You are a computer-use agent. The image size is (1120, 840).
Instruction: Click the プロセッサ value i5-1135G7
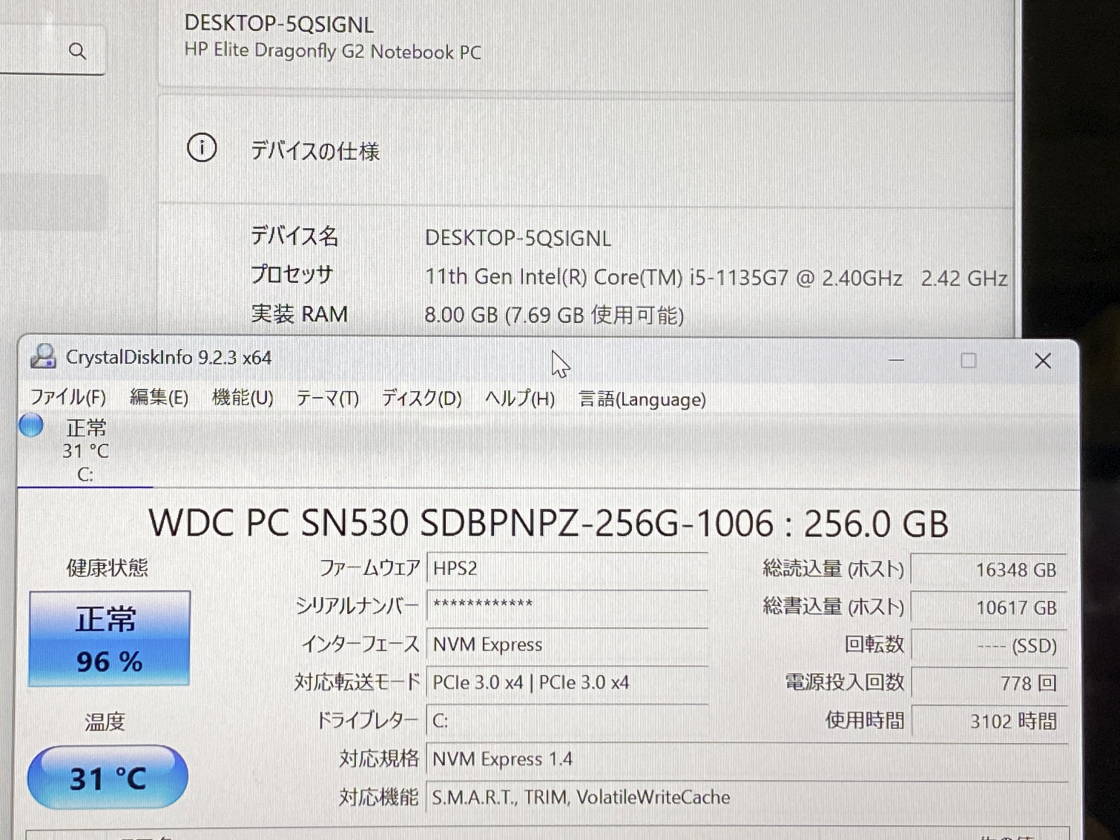716,277
